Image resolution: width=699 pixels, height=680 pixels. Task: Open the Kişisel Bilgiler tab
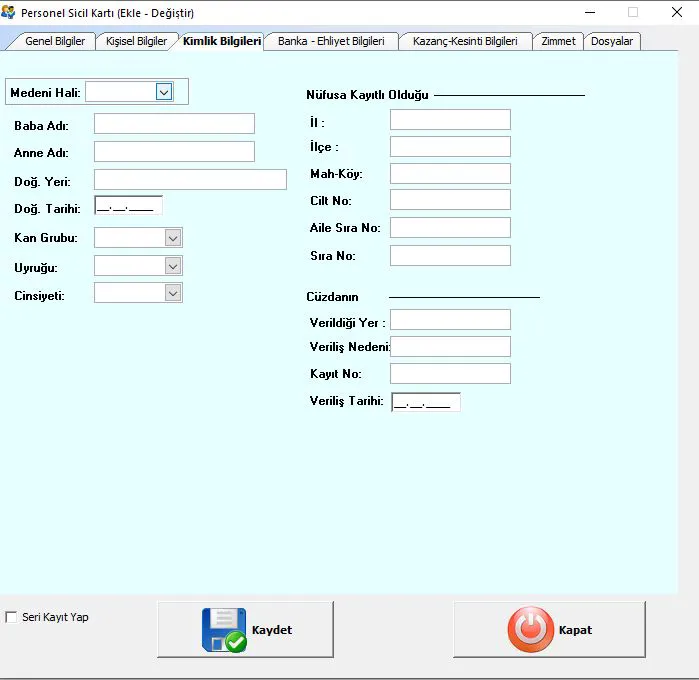click(x=136, y=41)
